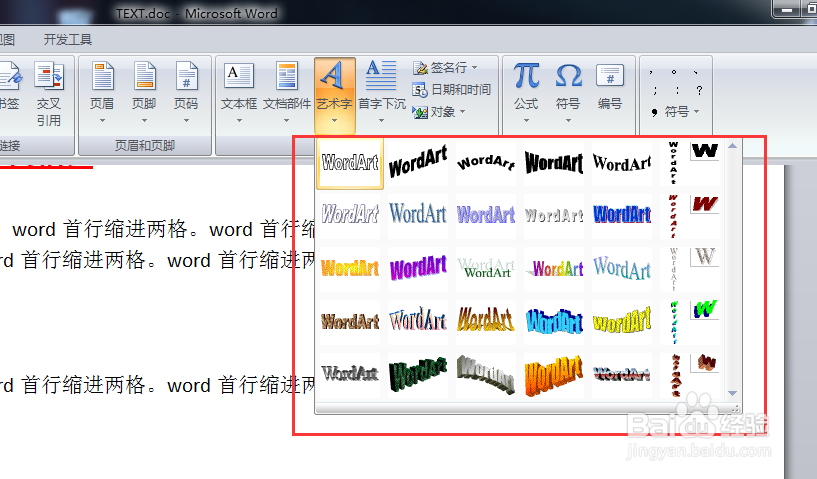
Task: Insert 日期和时间 date and time
Action: click(x=452, y=90)
